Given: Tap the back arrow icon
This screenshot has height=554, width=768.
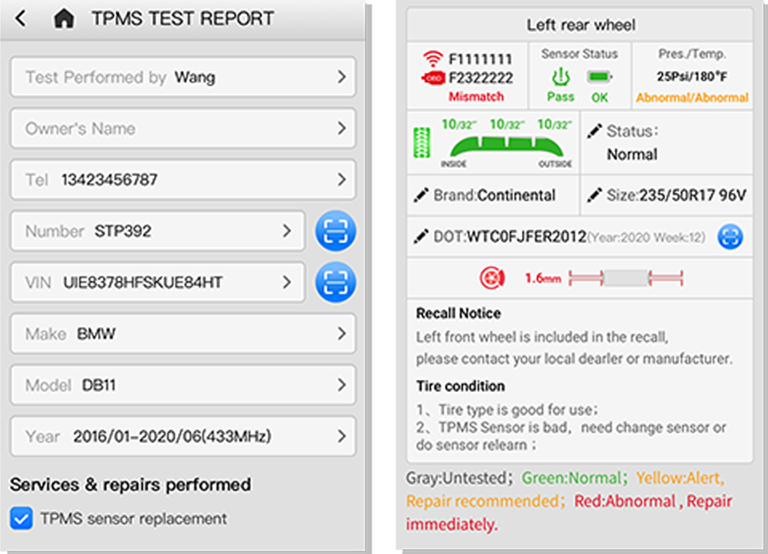Looking at the screenshot, I should [22, 19].
